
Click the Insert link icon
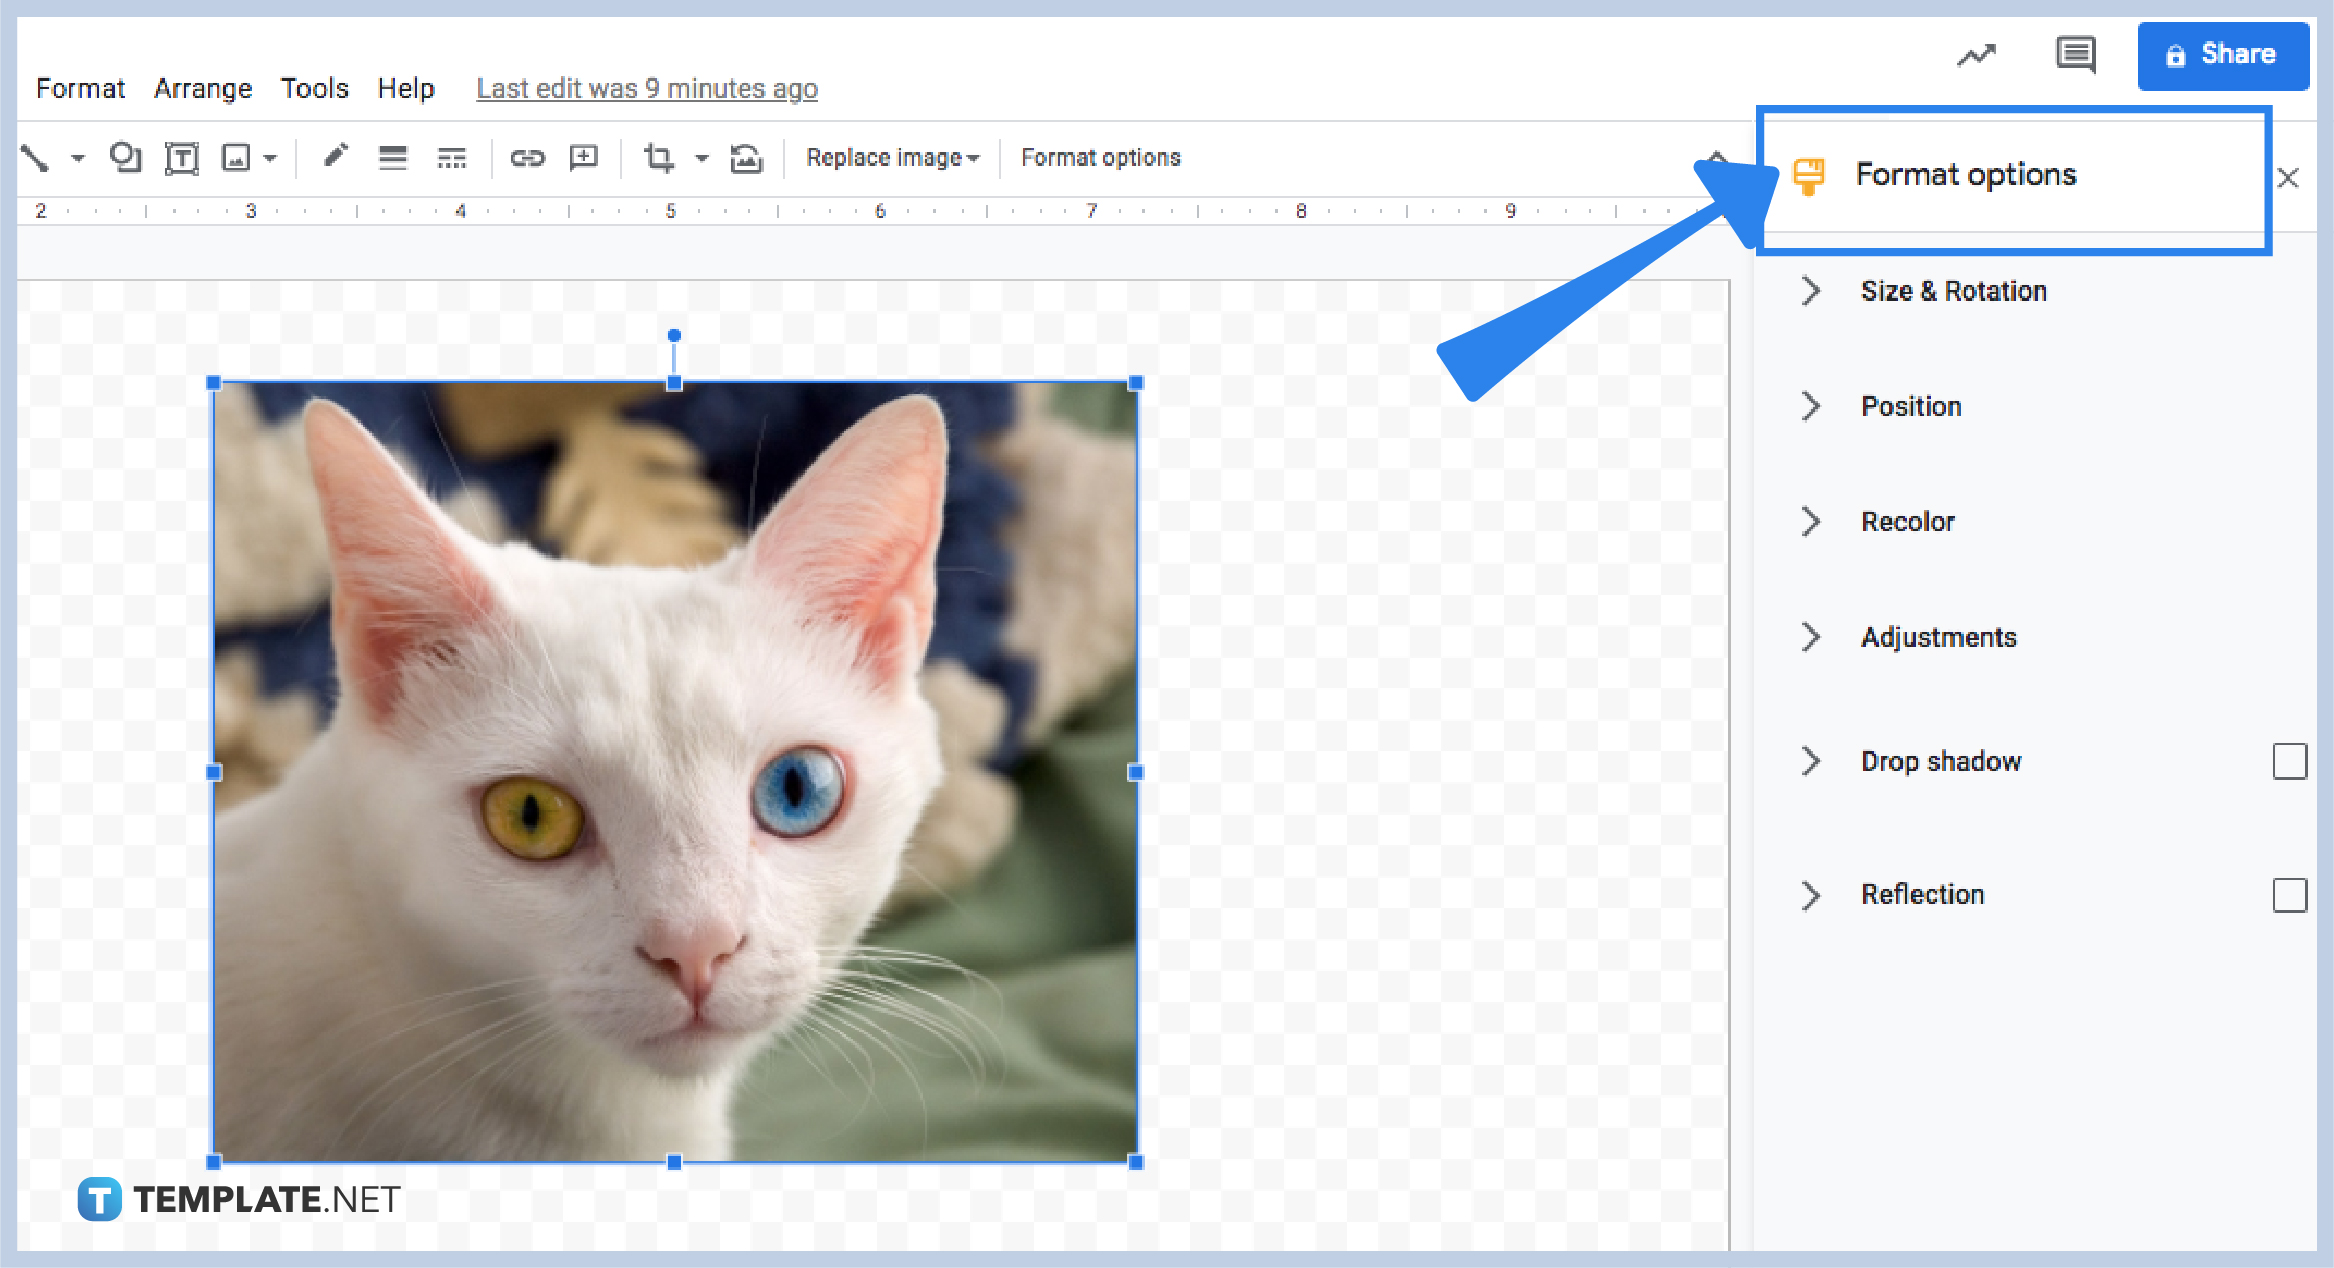click(x=528, y=157)
